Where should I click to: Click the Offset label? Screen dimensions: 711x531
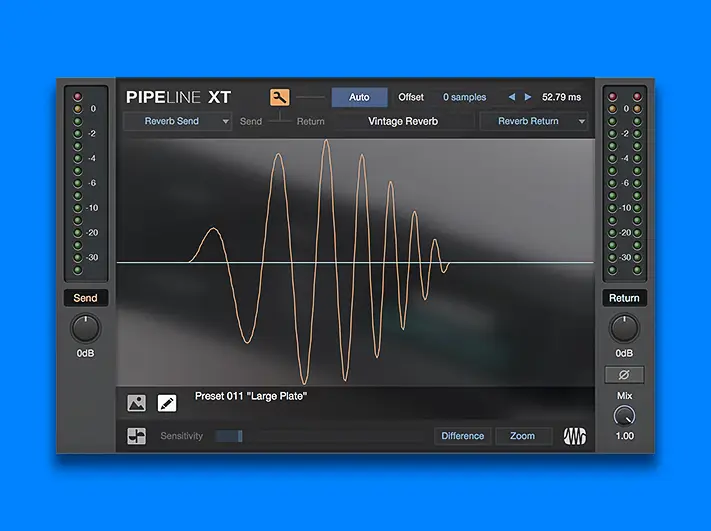(x=411, y=97)
